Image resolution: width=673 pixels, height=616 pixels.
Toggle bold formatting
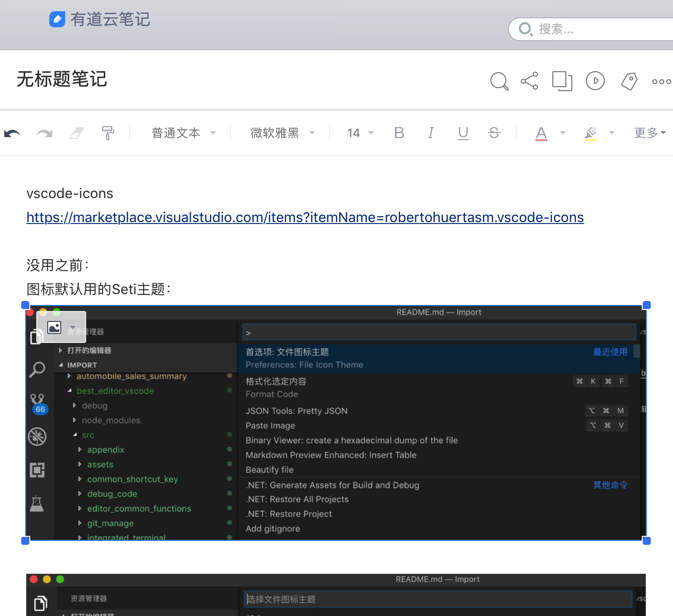[399, 133]
